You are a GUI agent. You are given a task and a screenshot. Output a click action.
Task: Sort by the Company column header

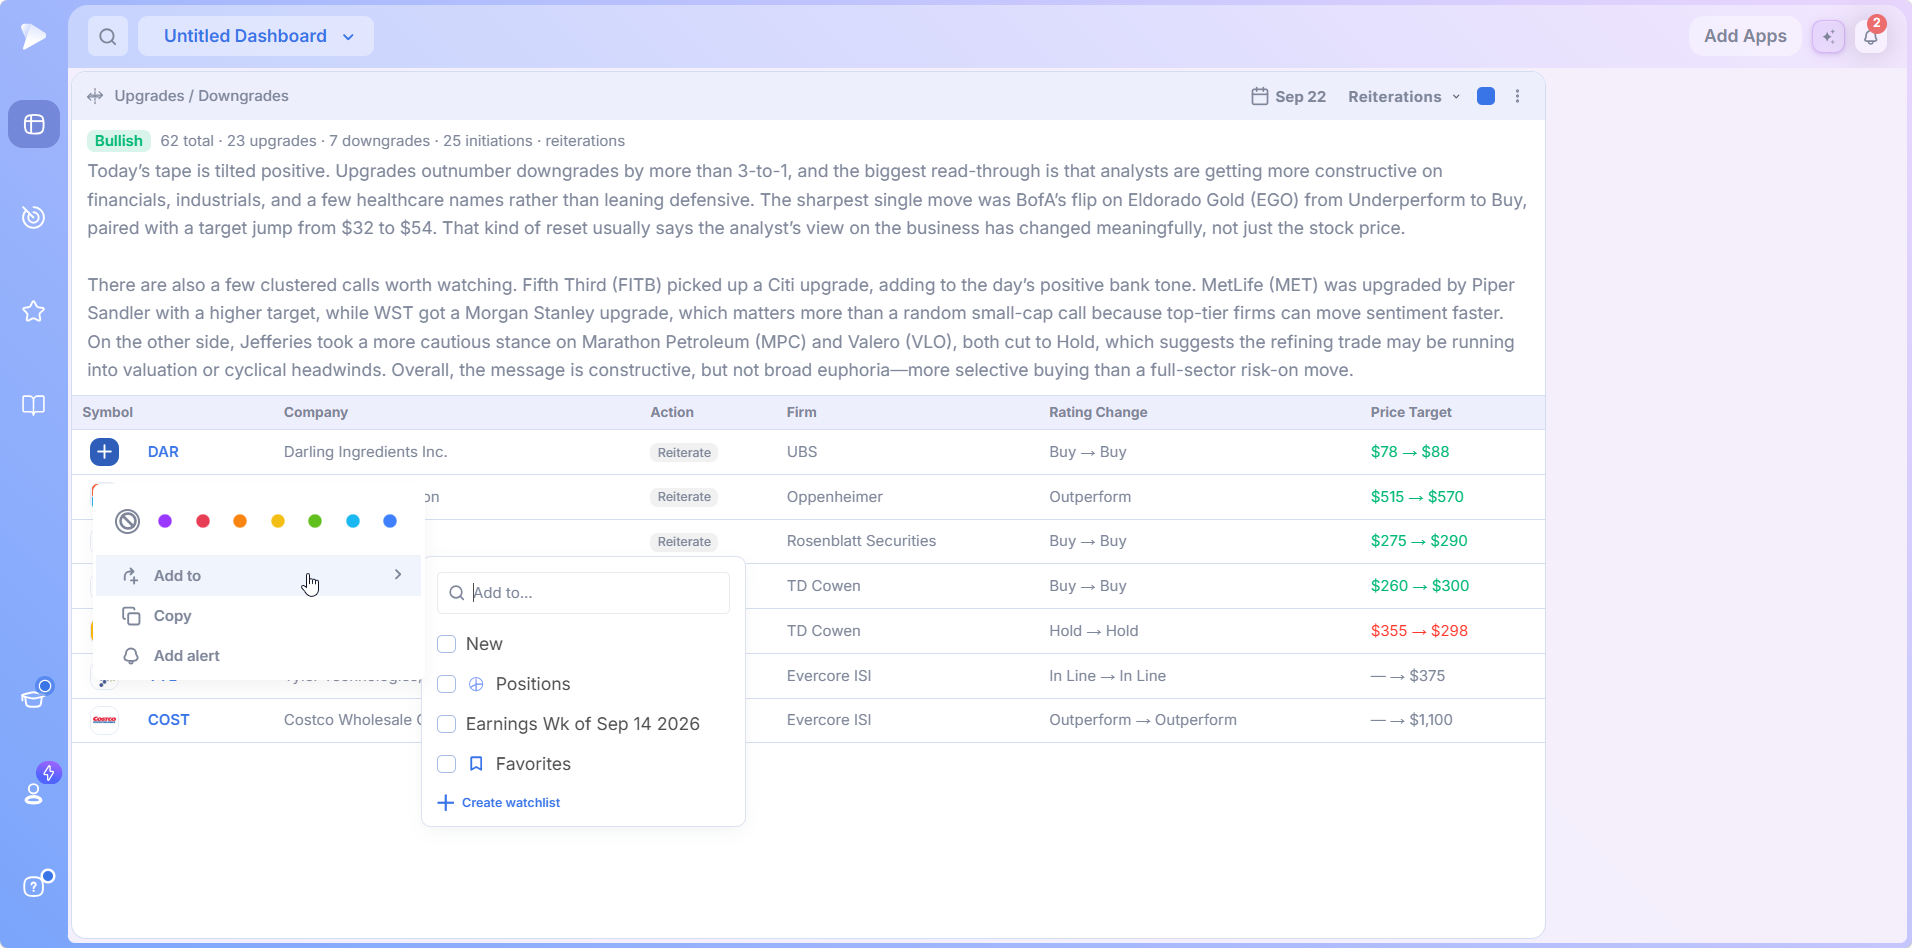pos(316,412)
